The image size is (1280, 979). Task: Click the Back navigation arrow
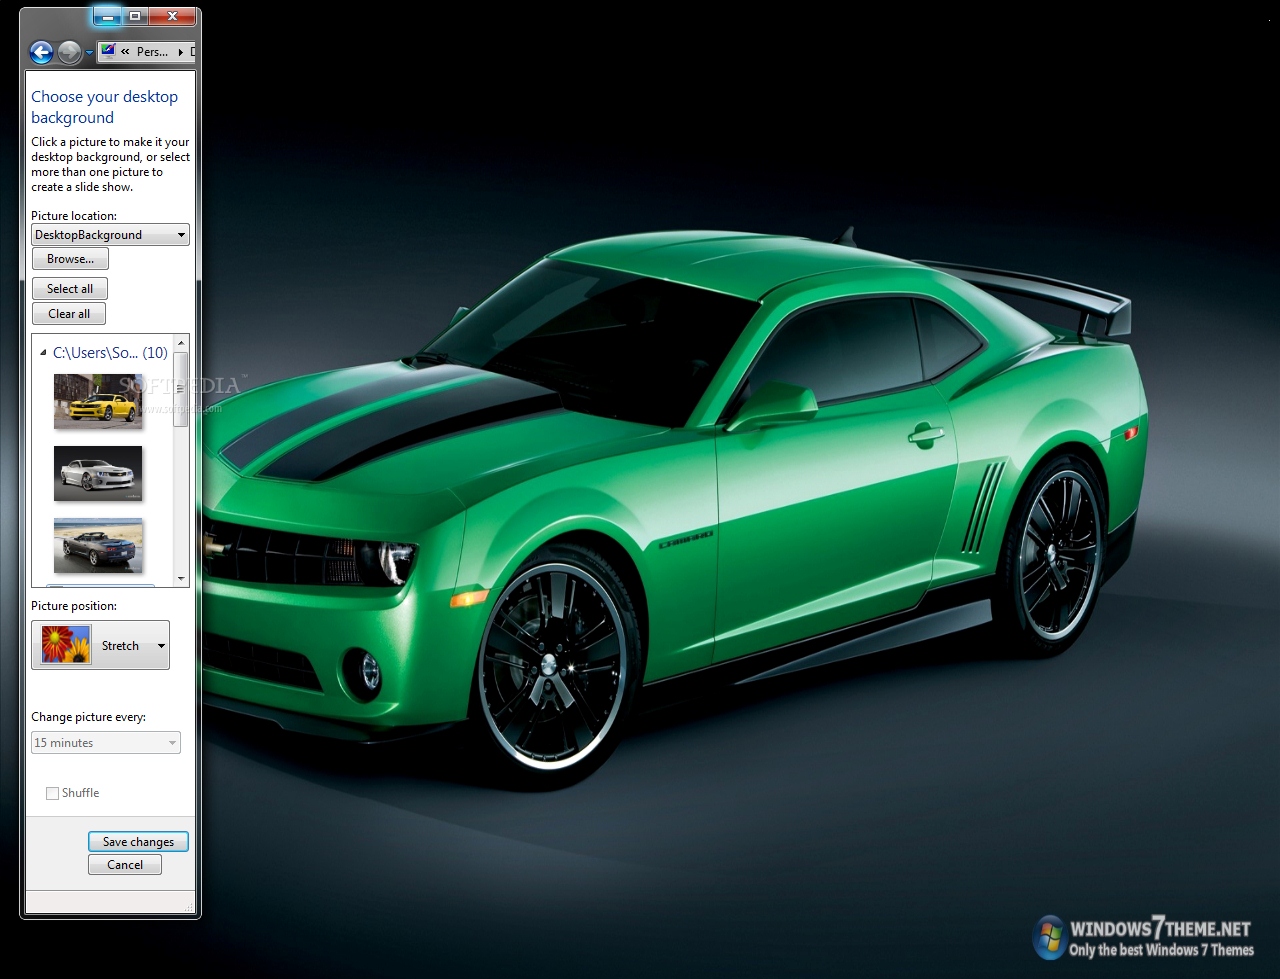41,52
